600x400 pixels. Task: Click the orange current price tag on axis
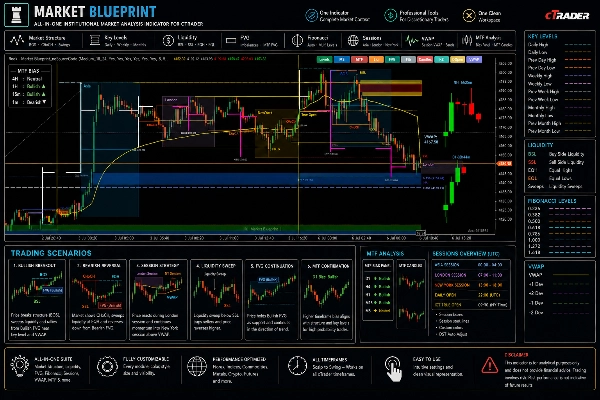504,163
